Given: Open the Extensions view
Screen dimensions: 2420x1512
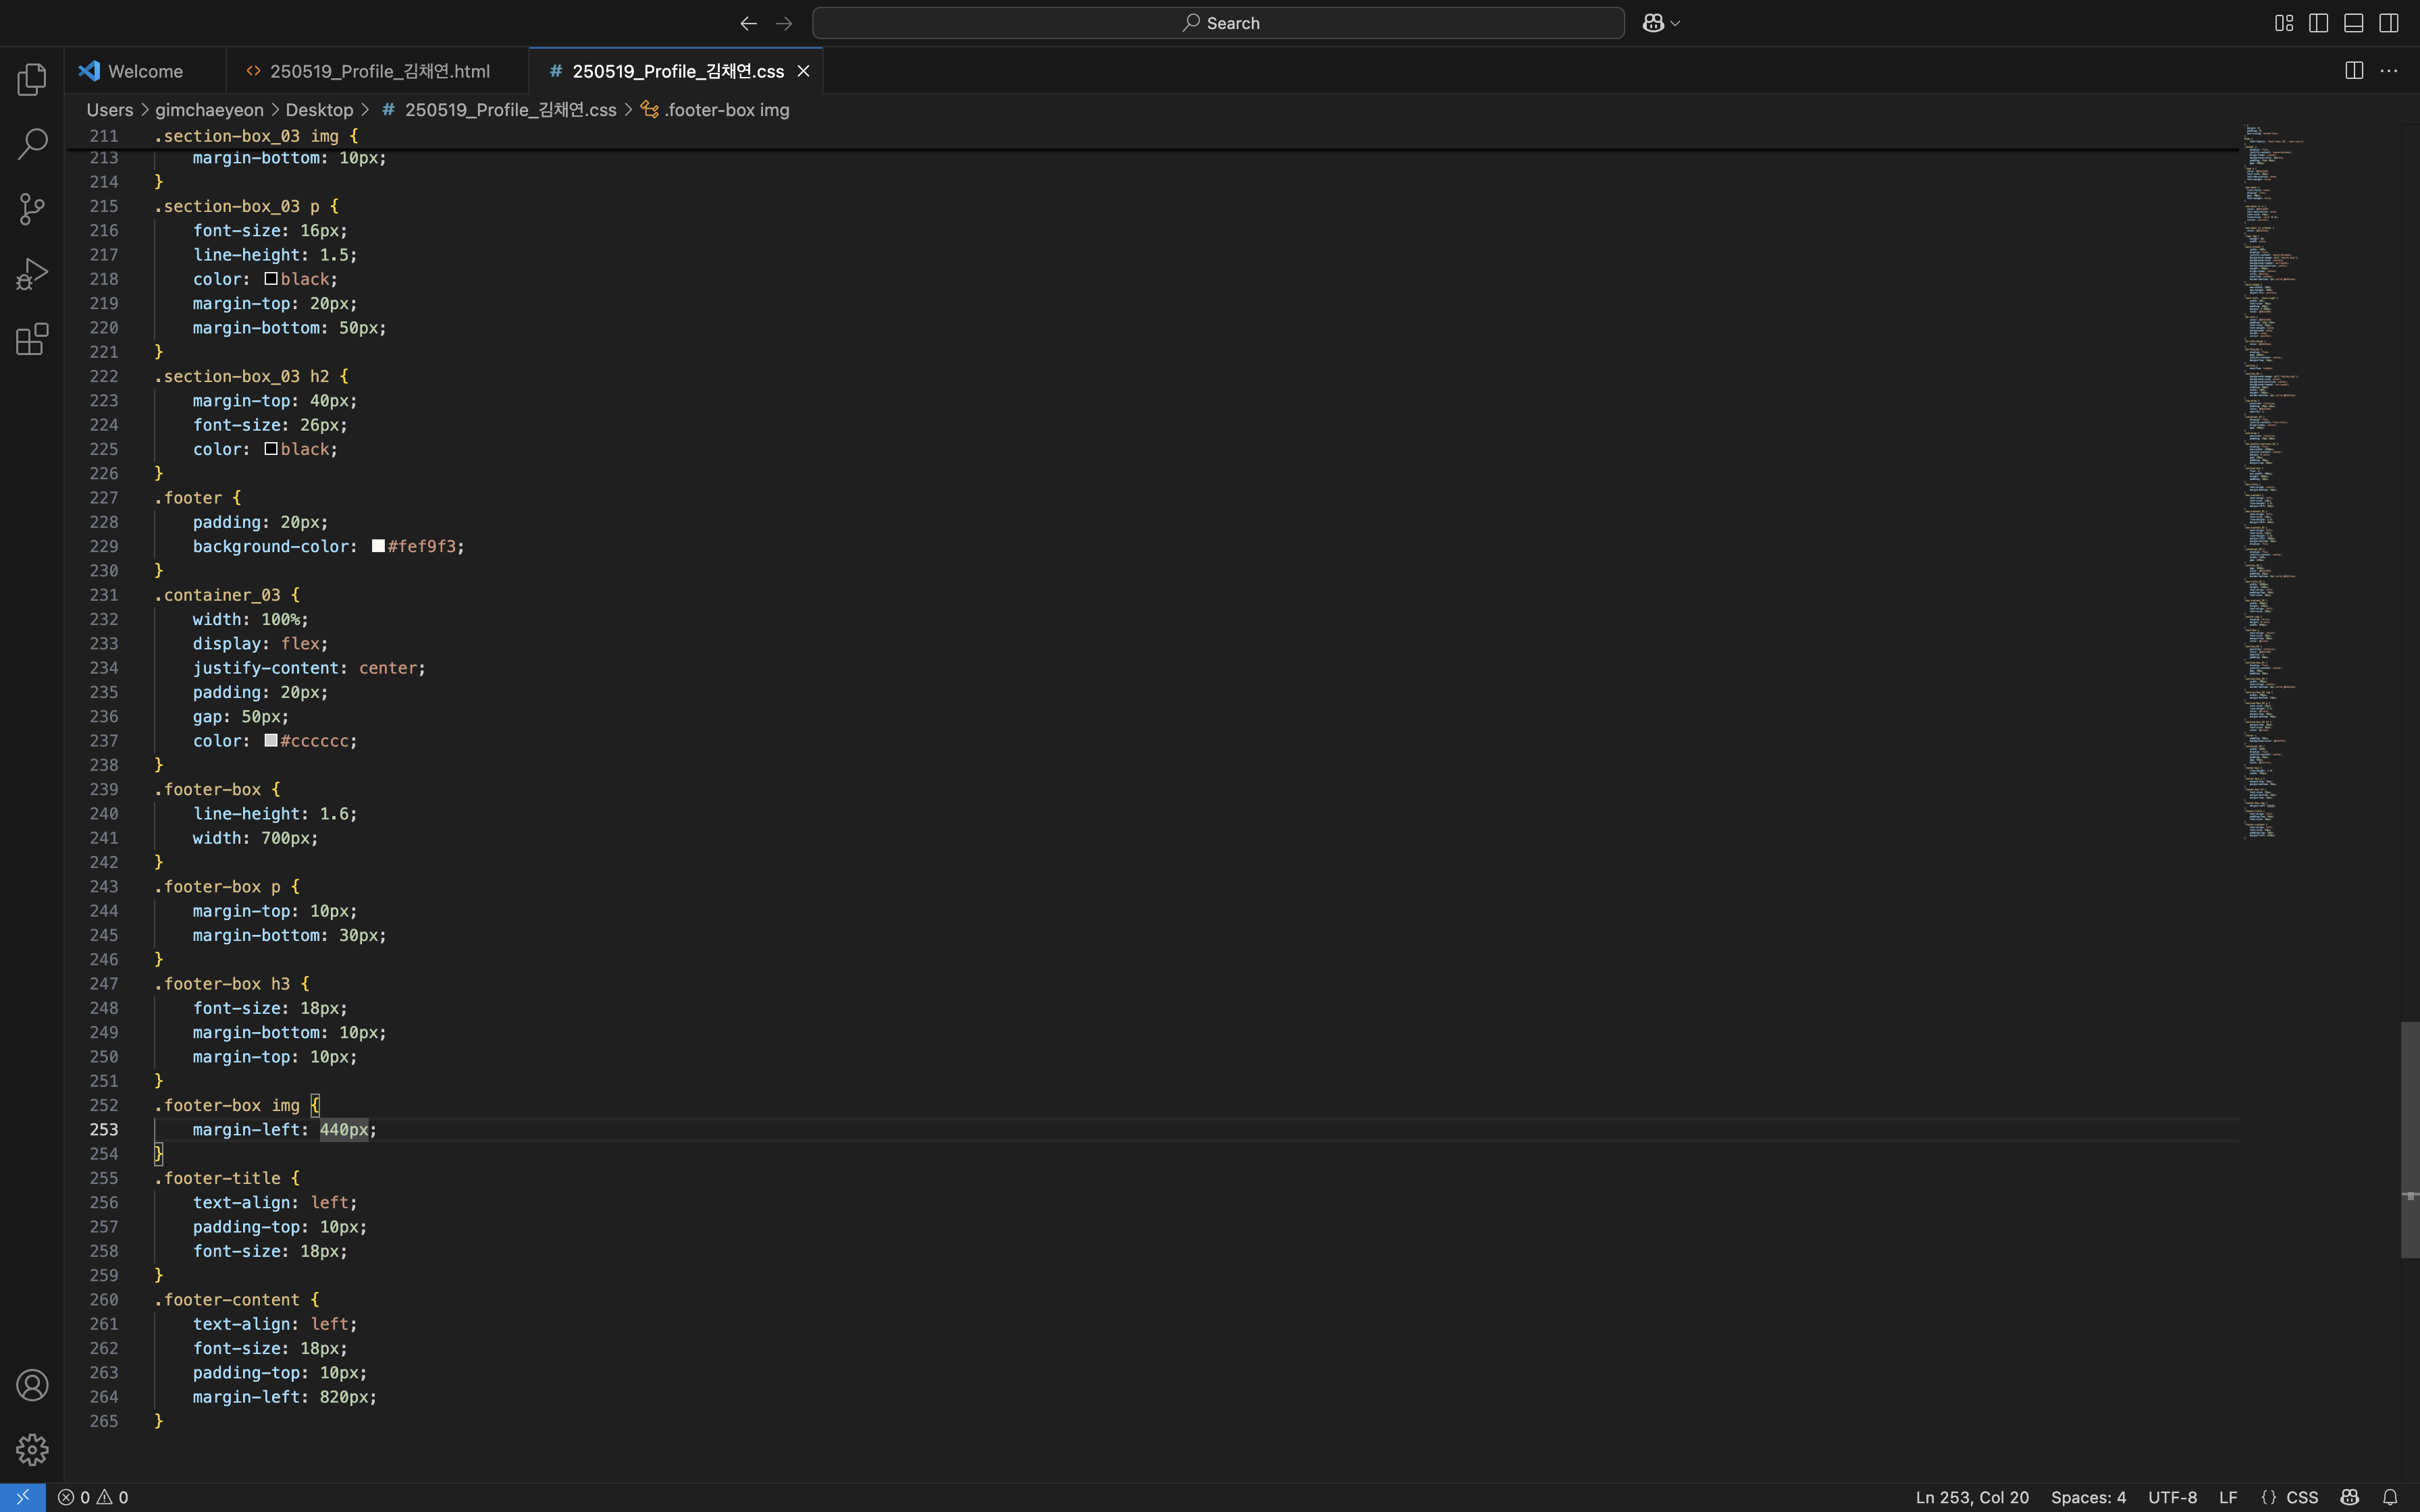Looking at the screenshot, I should (32, 339).
